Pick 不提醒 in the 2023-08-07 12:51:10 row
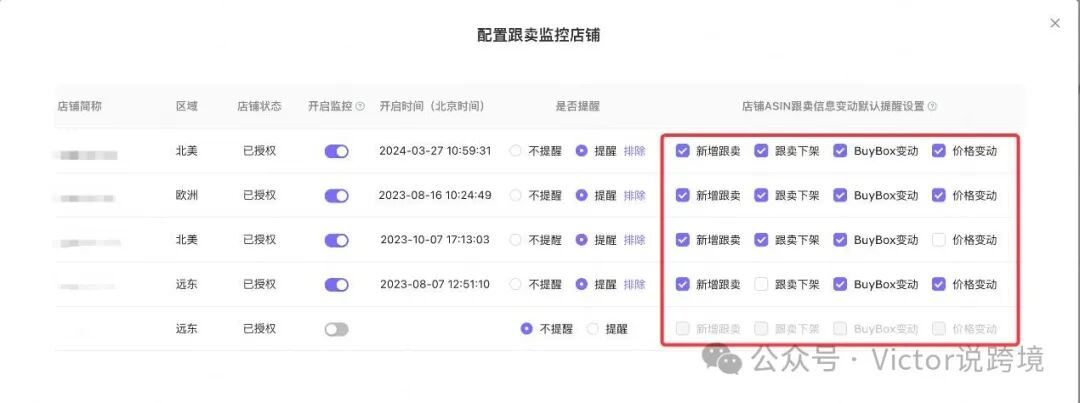This screenshot has height=403, width=1080. pyautogui.click(x=515, y=285)
